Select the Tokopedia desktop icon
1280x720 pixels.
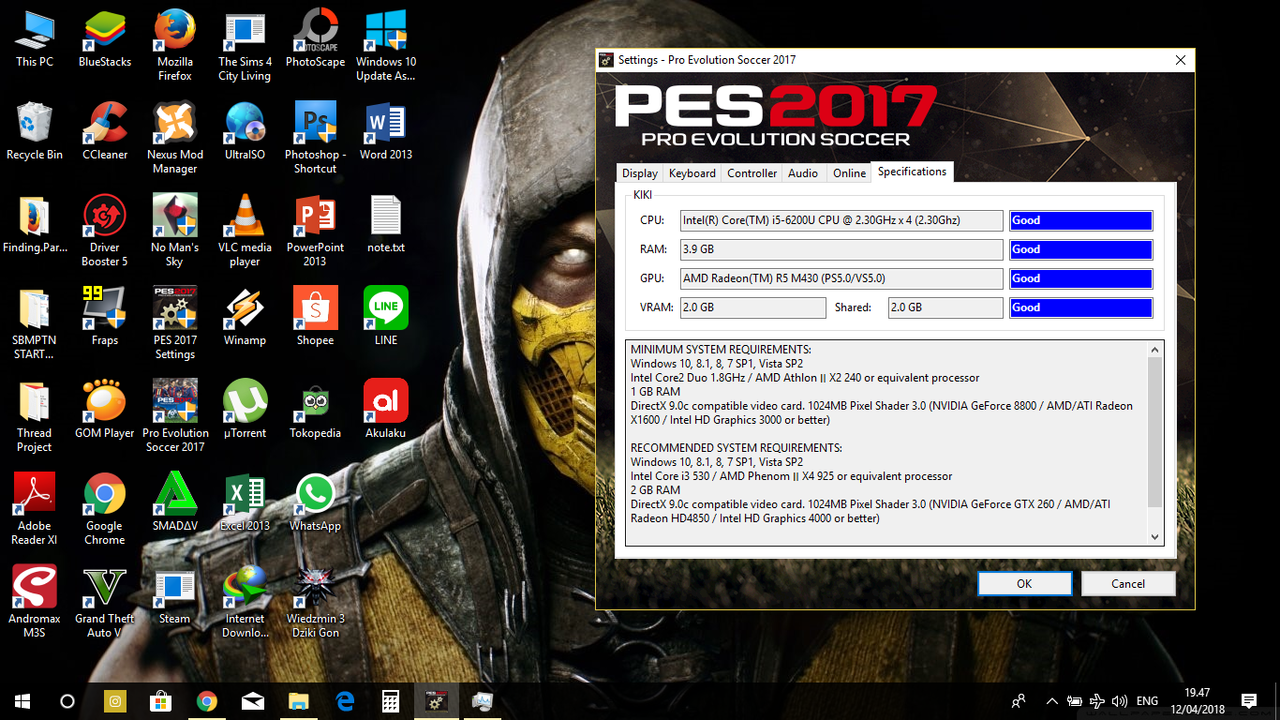(x=315, y=411)
